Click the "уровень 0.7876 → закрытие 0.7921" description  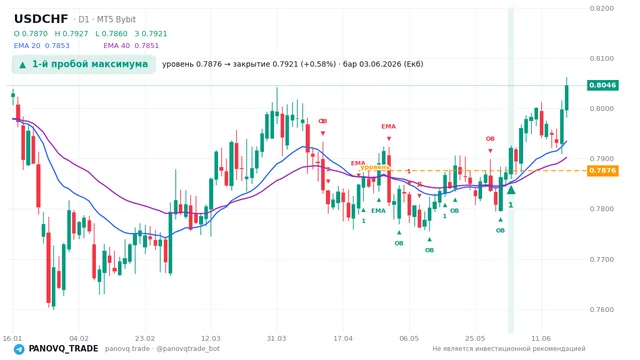pos(293,64)
